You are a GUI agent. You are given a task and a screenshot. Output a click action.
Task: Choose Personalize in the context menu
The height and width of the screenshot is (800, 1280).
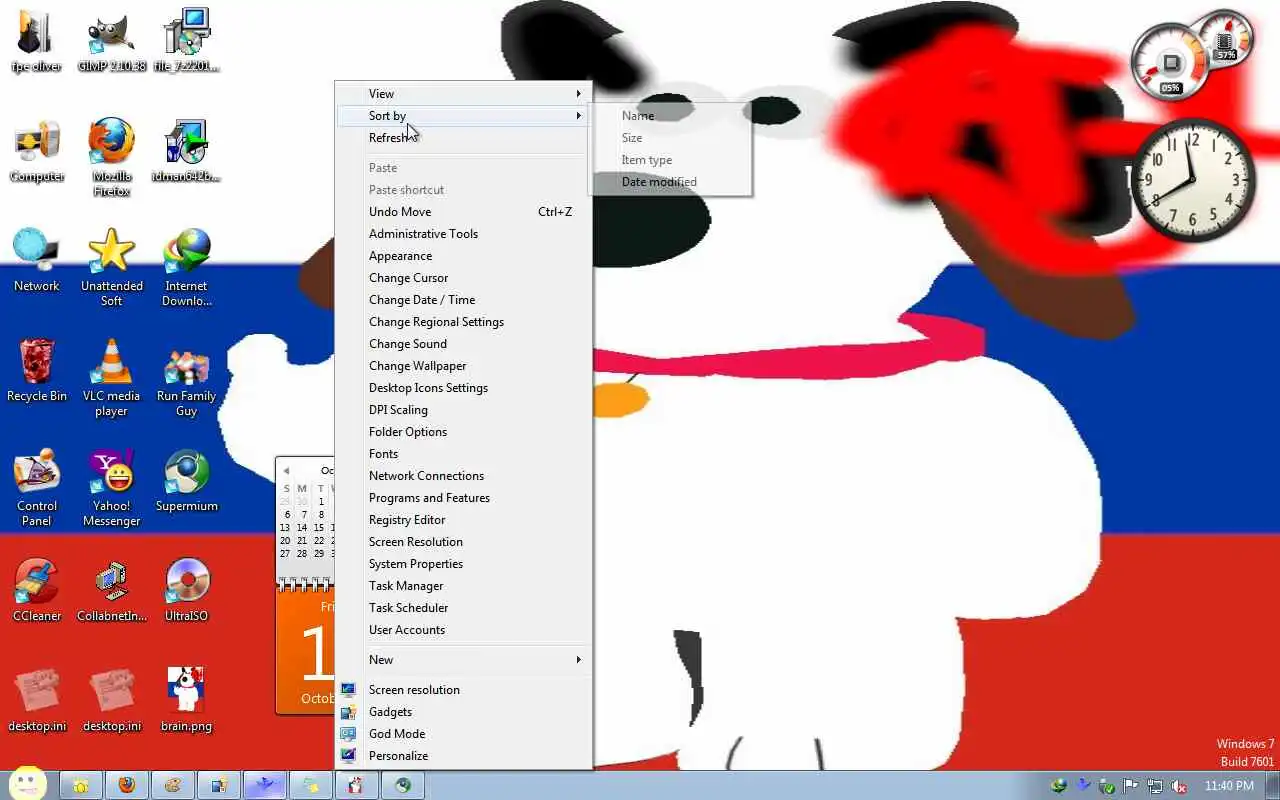[463, 756]
